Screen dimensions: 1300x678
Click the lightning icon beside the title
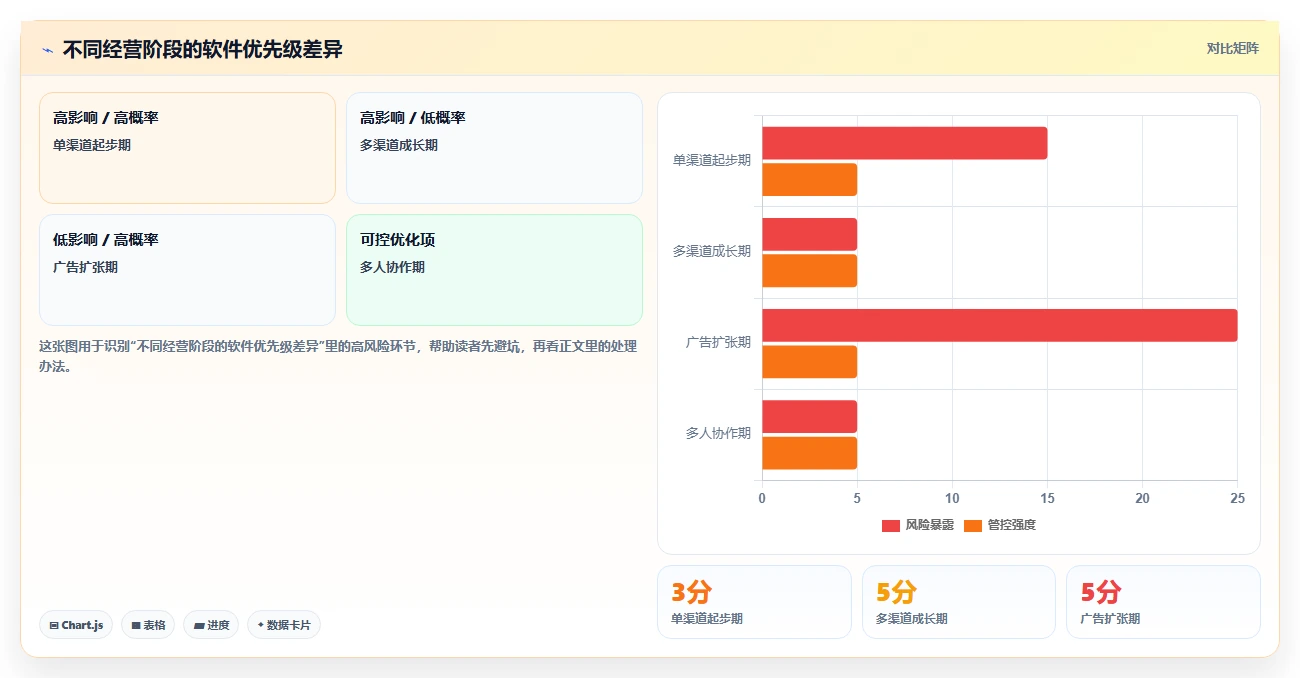pyautogui.click(x=47, y=50)
